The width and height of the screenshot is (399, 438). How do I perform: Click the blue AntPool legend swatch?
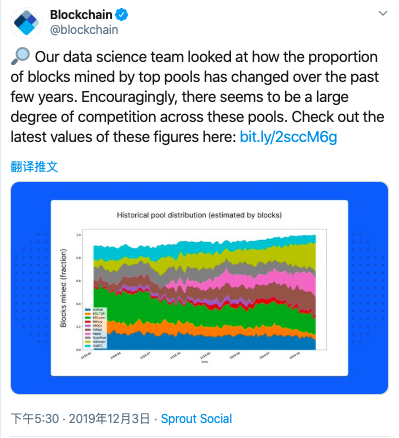[88, 310]
